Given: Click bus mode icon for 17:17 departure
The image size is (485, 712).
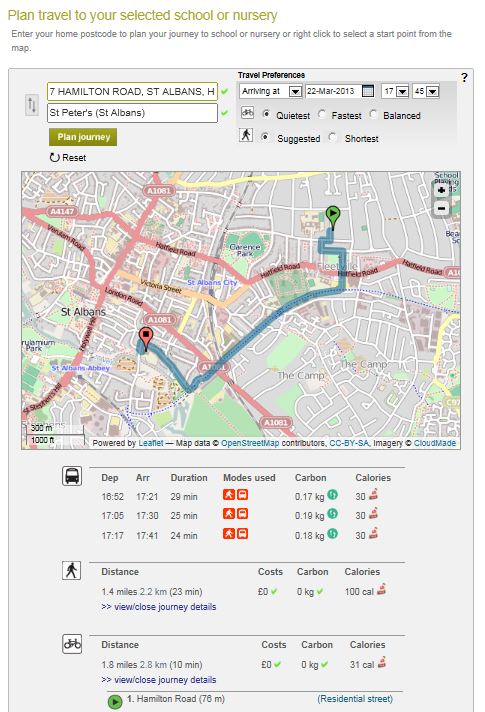Looking at the screenshot, I should [x=242, y=534].
